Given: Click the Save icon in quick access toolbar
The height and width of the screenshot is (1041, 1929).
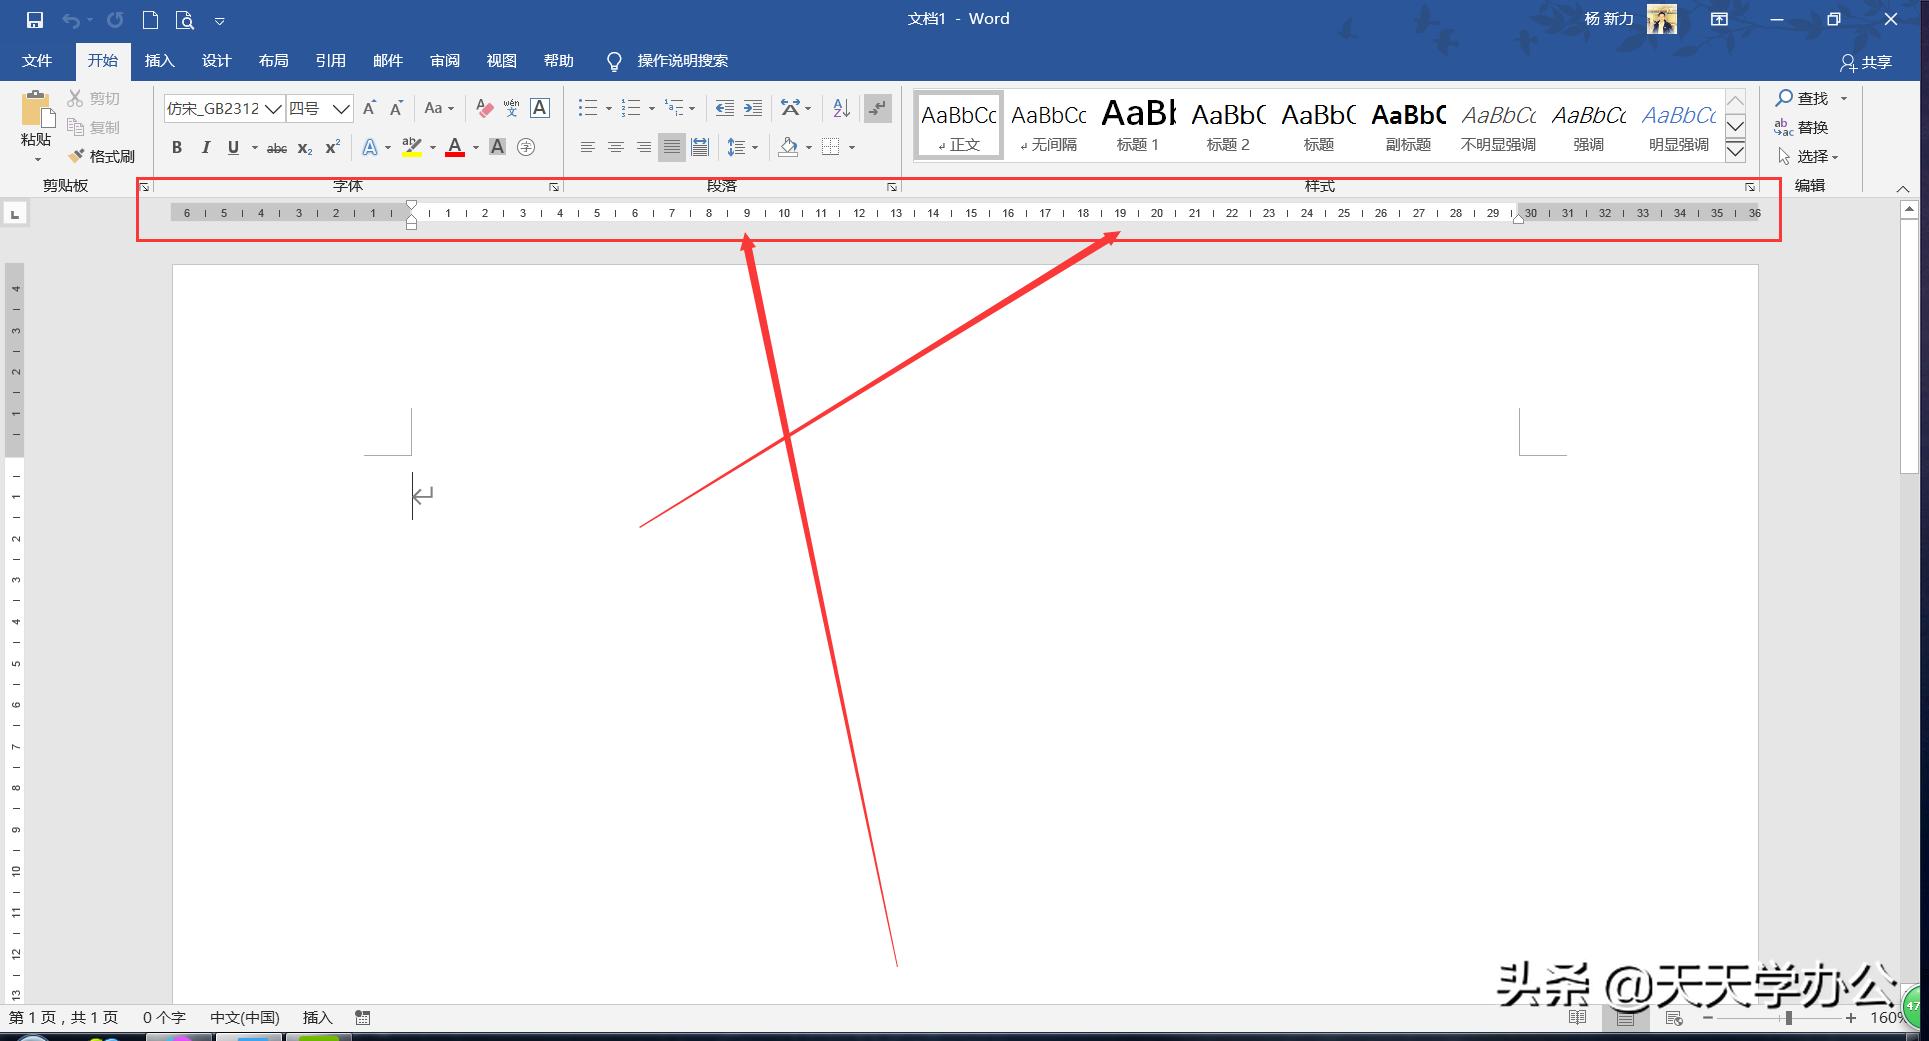Looking at the screenshot, I should [x=35, y=20].
